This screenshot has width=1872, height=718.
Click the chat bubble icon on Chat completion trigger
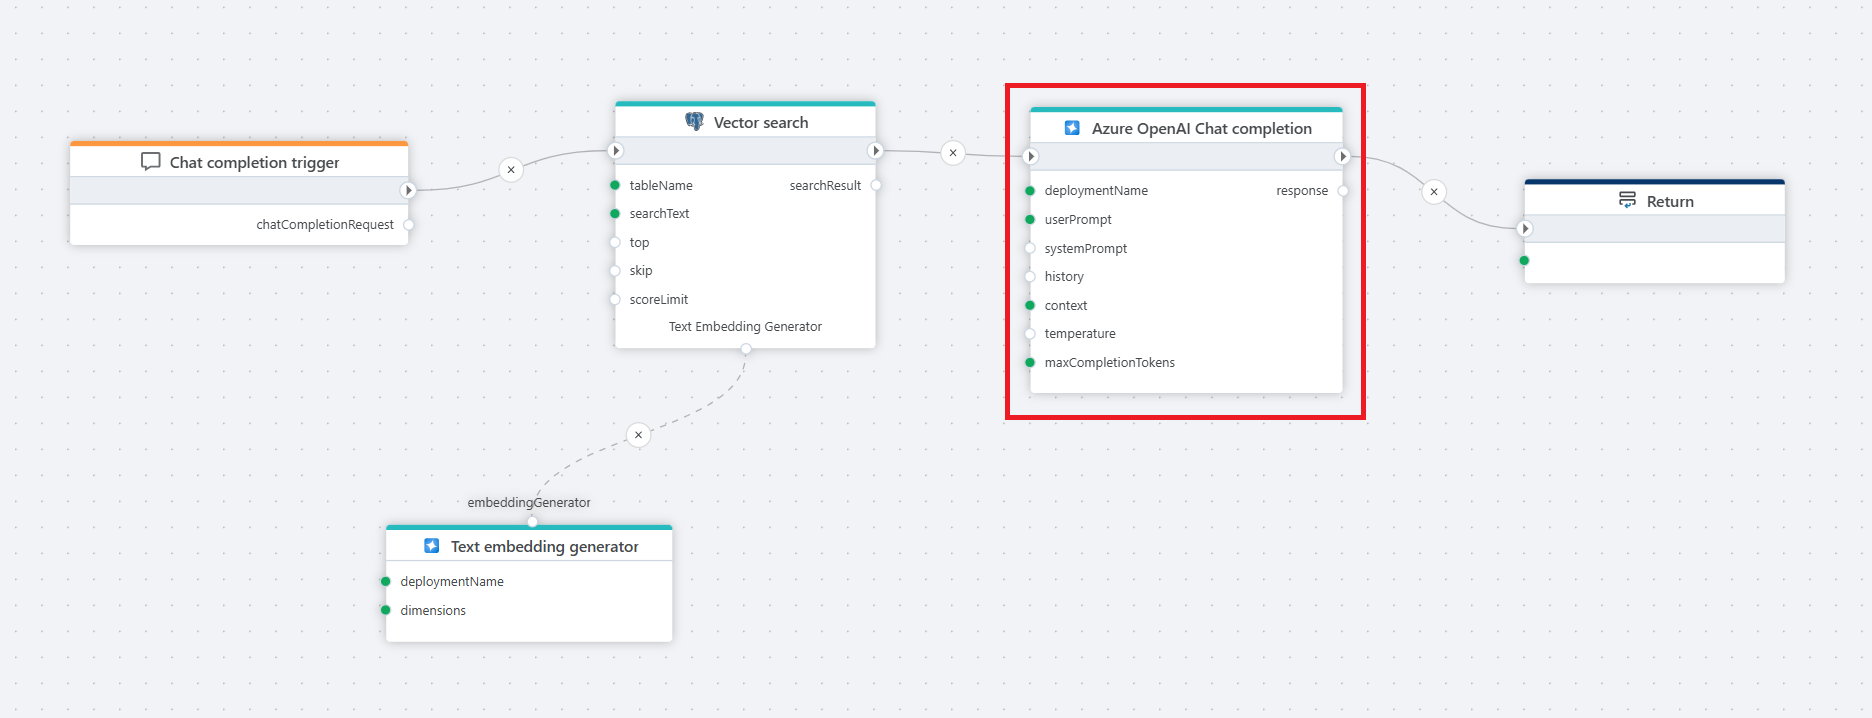pos(151,161)
